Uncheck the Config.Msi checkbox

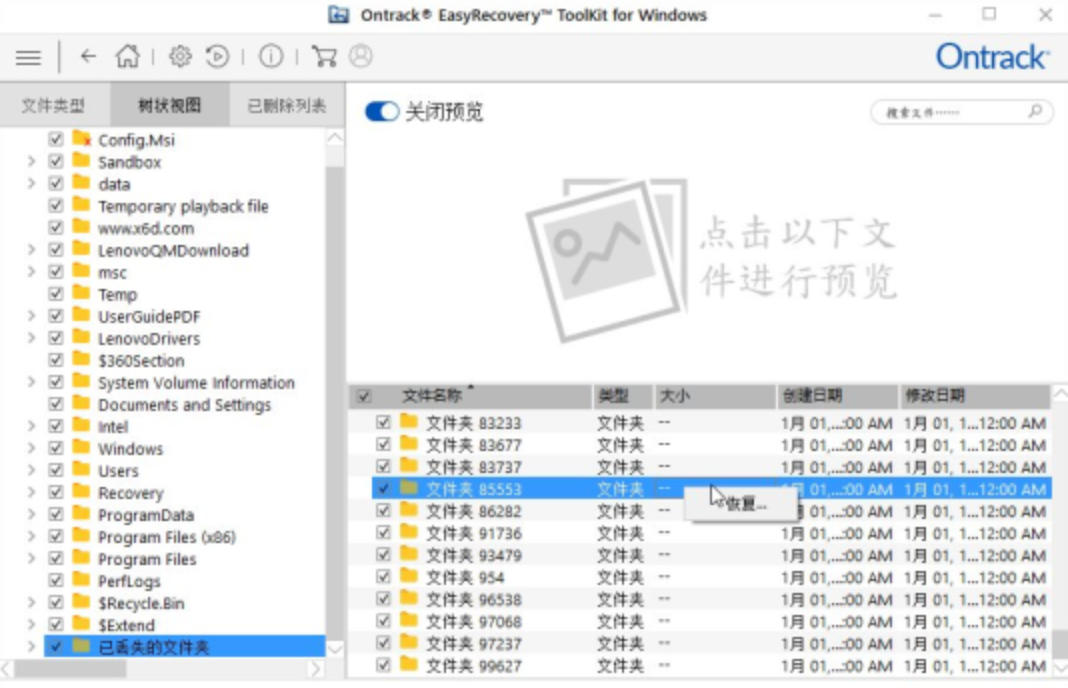click(56, 140)
